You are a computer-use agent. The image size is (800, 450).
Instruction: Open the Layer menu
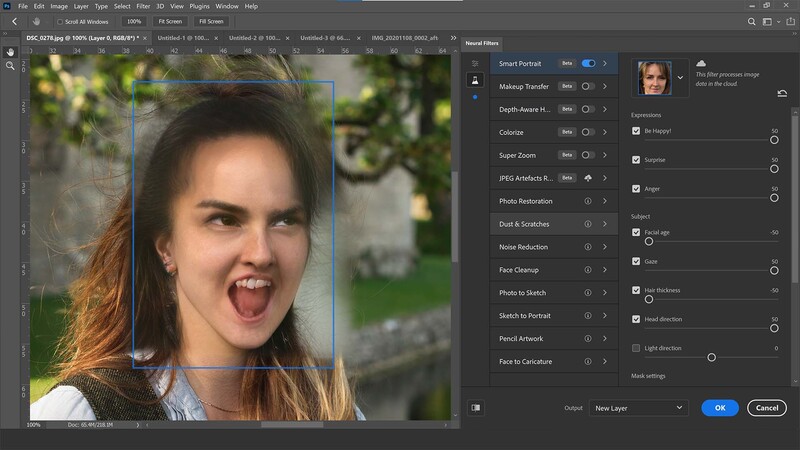(x=81, y=6)
